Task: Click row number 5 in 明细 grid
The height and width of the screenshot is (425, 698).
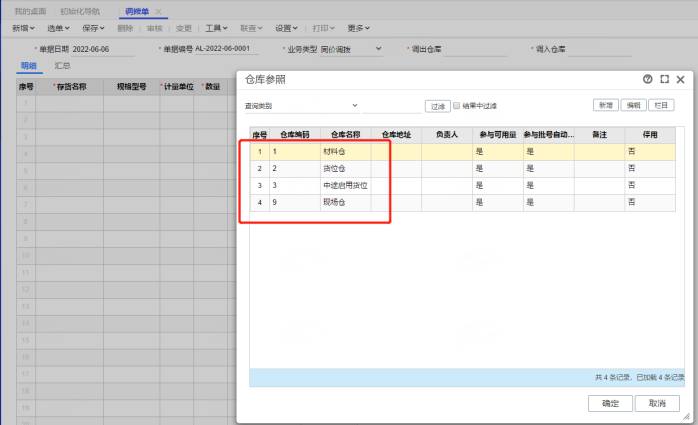Action: 26,171
